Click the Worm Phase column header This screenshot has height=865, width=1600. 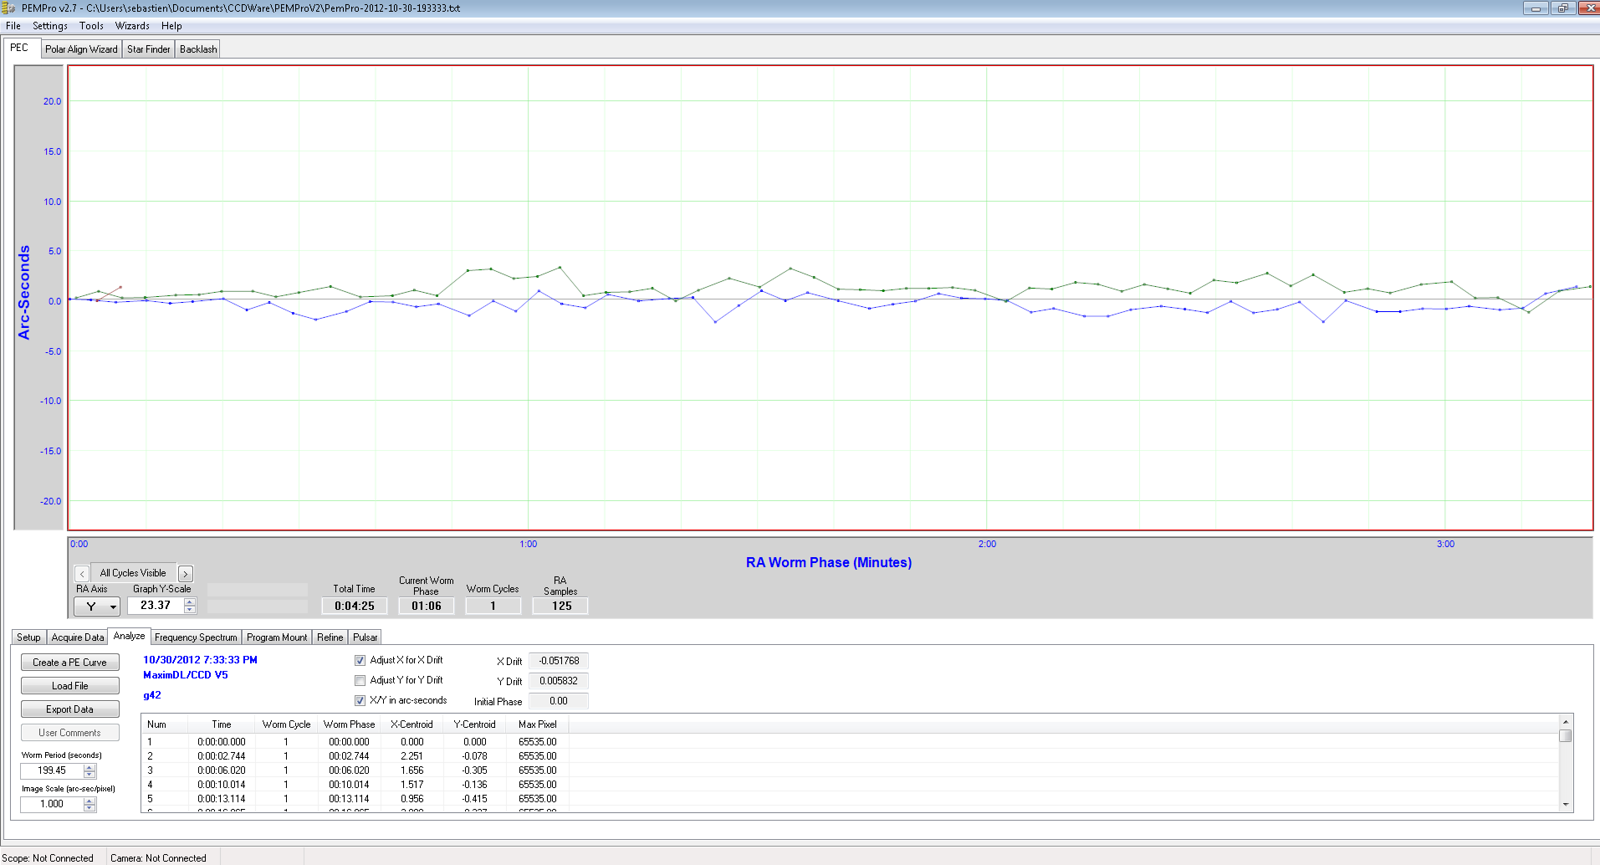(x=349, y=724)
